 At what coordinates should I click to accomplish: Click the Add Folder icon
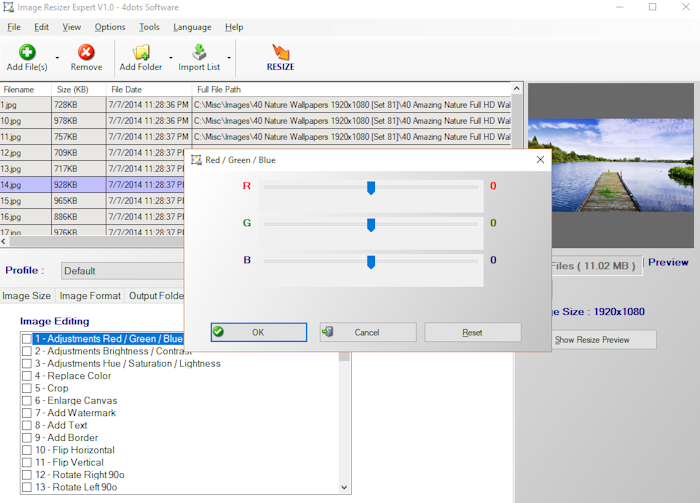(x=141, y=52)
